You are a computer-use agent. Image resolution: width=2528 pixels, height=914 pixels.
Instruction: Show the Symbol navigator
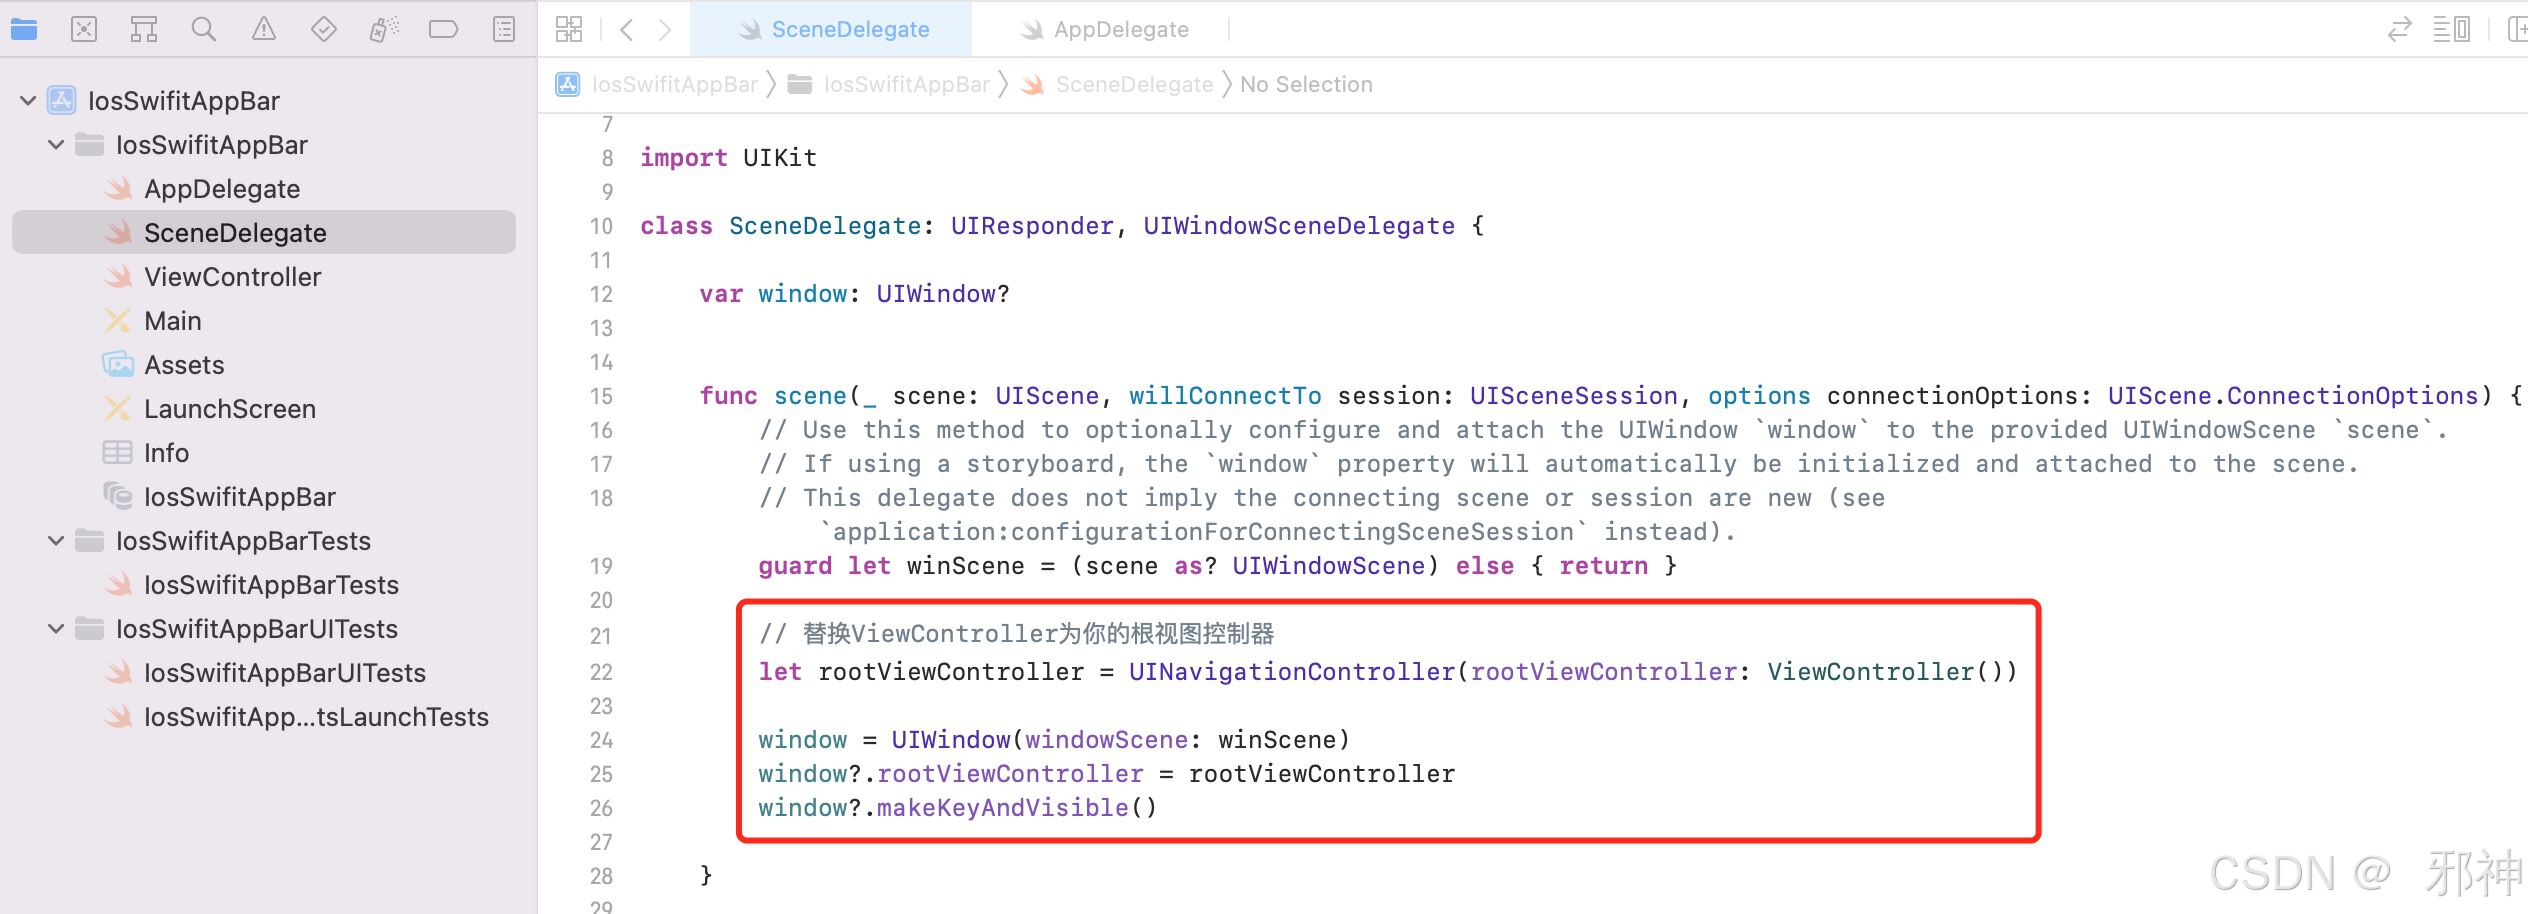point(144,29)
